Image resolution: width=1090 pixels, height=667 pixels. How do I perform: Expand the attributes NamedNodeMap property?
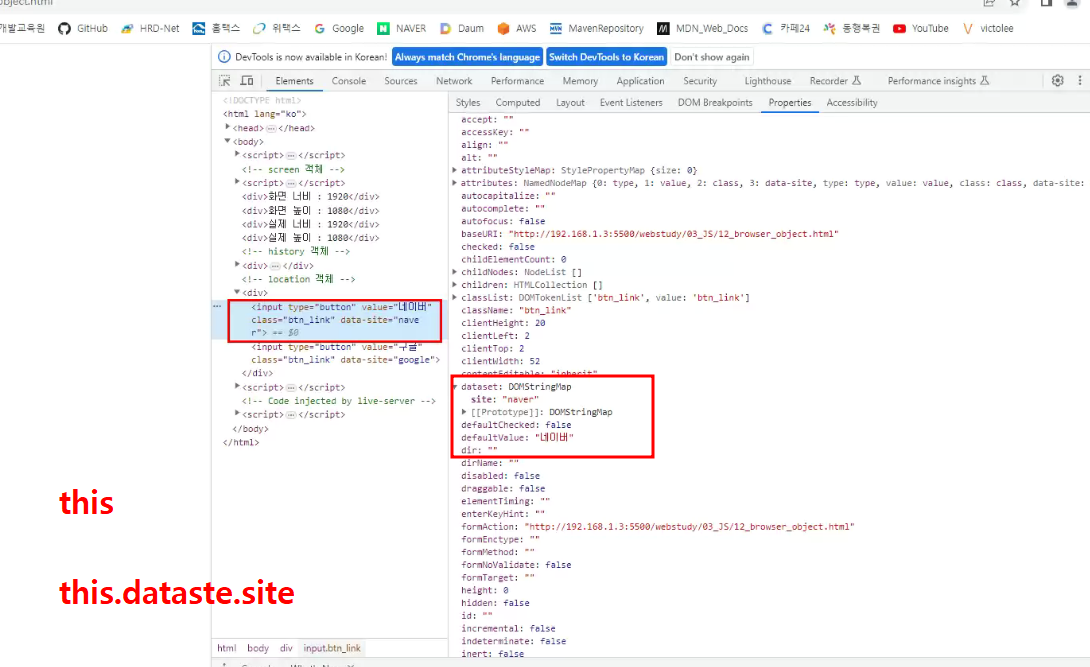point(455,183)
